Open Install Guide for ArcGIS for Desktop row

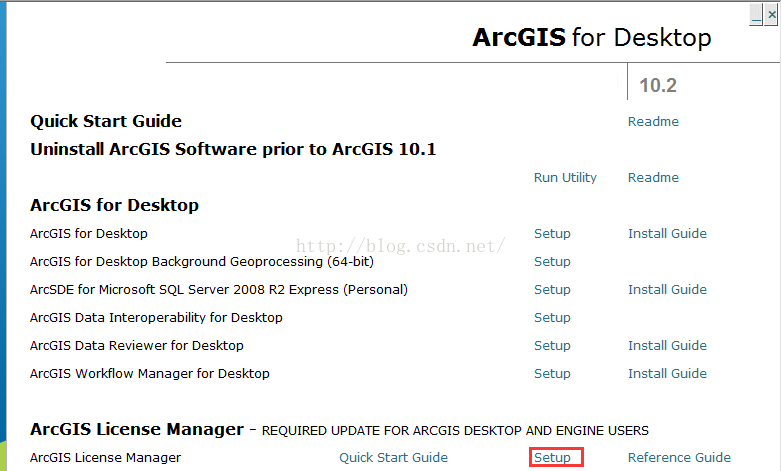[x=667, y=234]
